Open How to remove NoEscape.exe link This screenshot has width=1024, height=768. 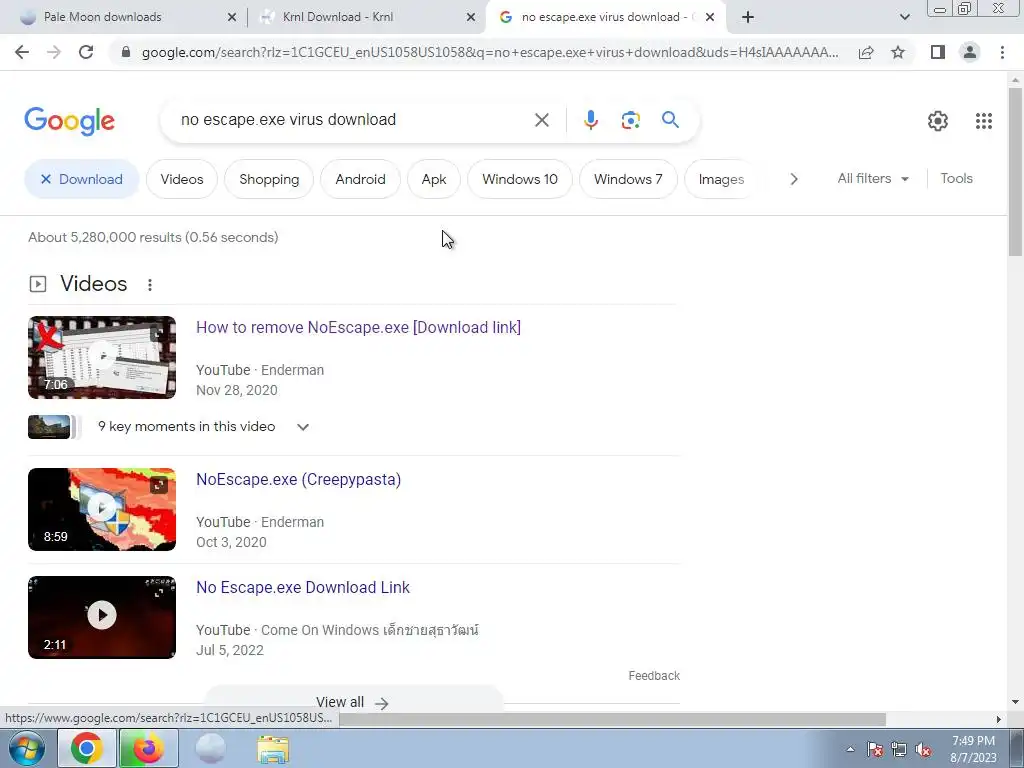coord(359,327)
